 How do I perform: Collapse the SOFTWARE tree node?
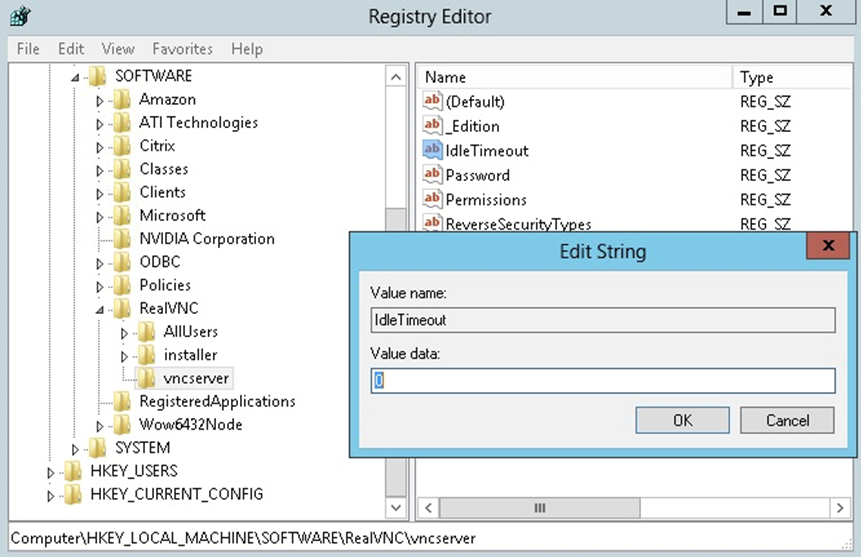[76, 77]
